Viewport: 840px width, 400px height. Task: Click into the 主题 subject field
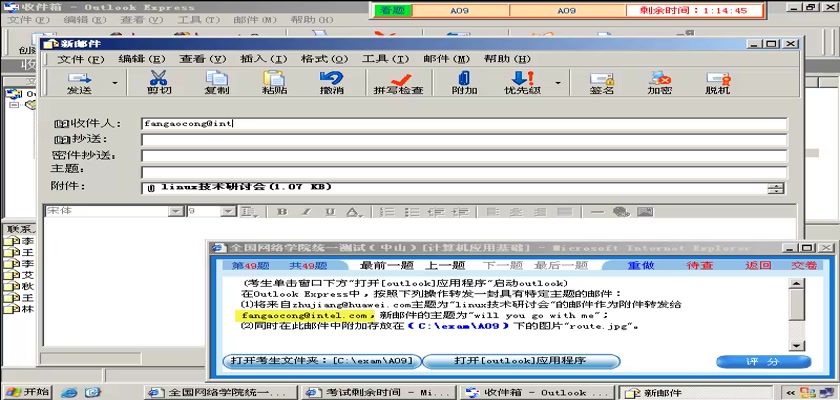(x=464, y=172)
